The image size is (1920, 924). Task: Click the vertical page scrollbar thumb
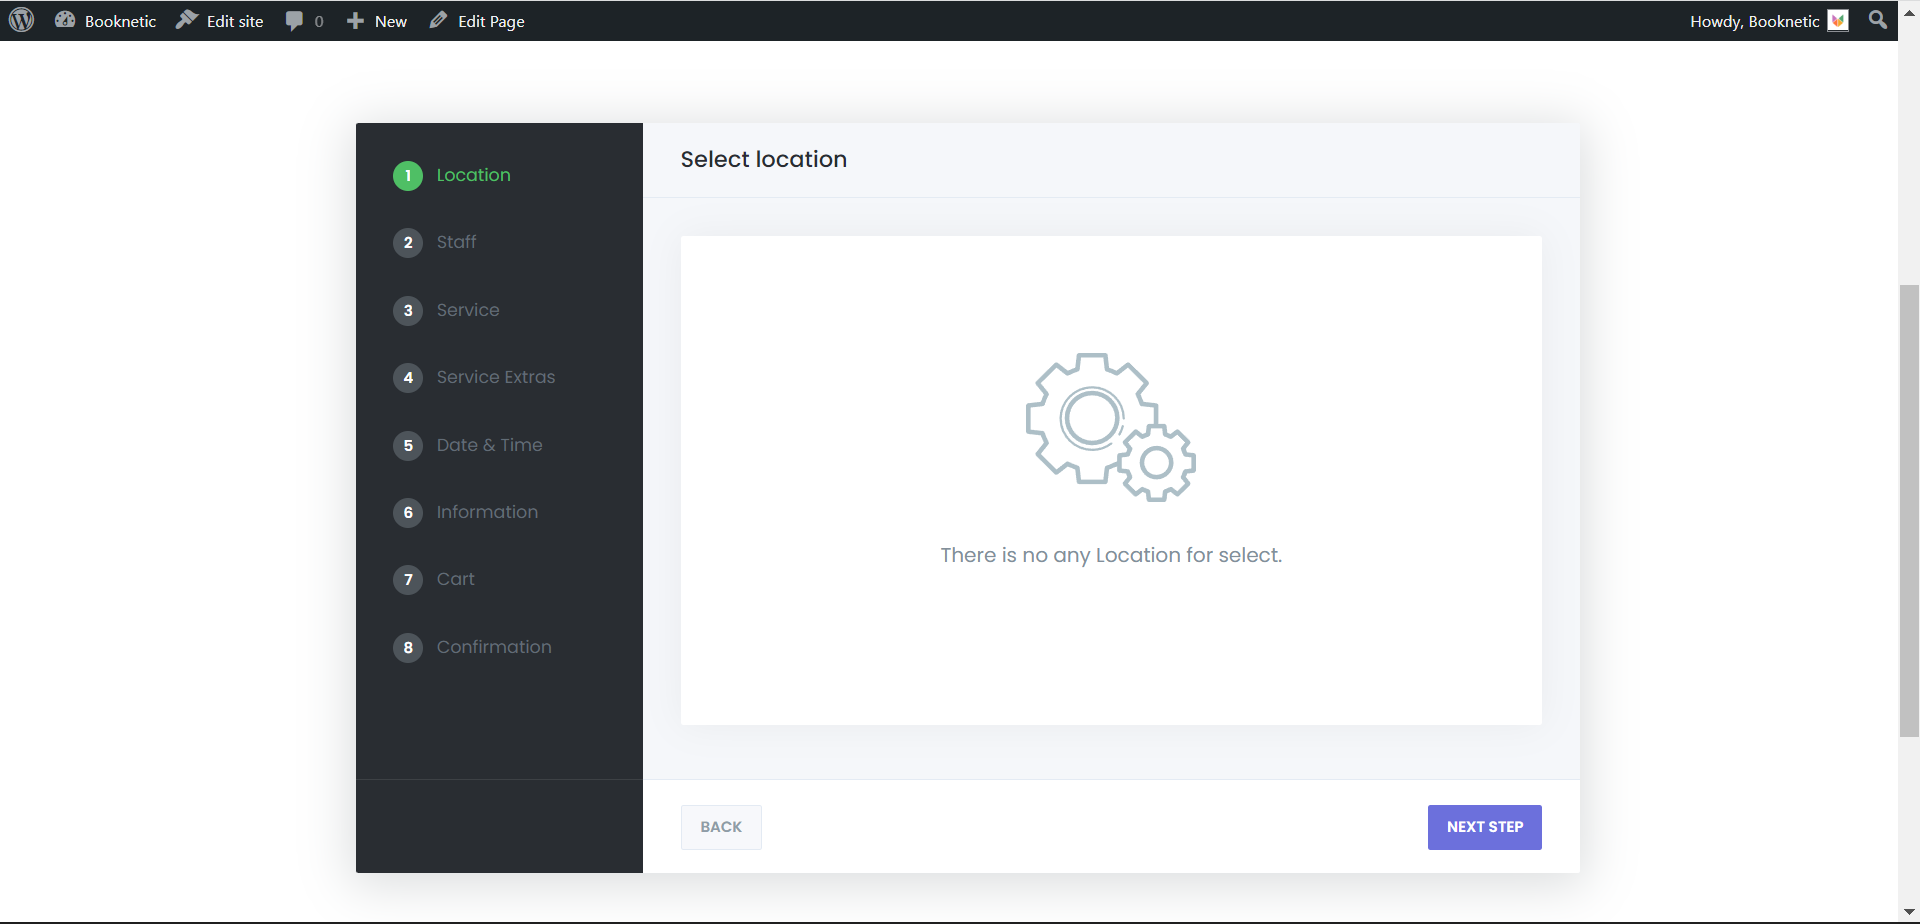point(1909,511)
